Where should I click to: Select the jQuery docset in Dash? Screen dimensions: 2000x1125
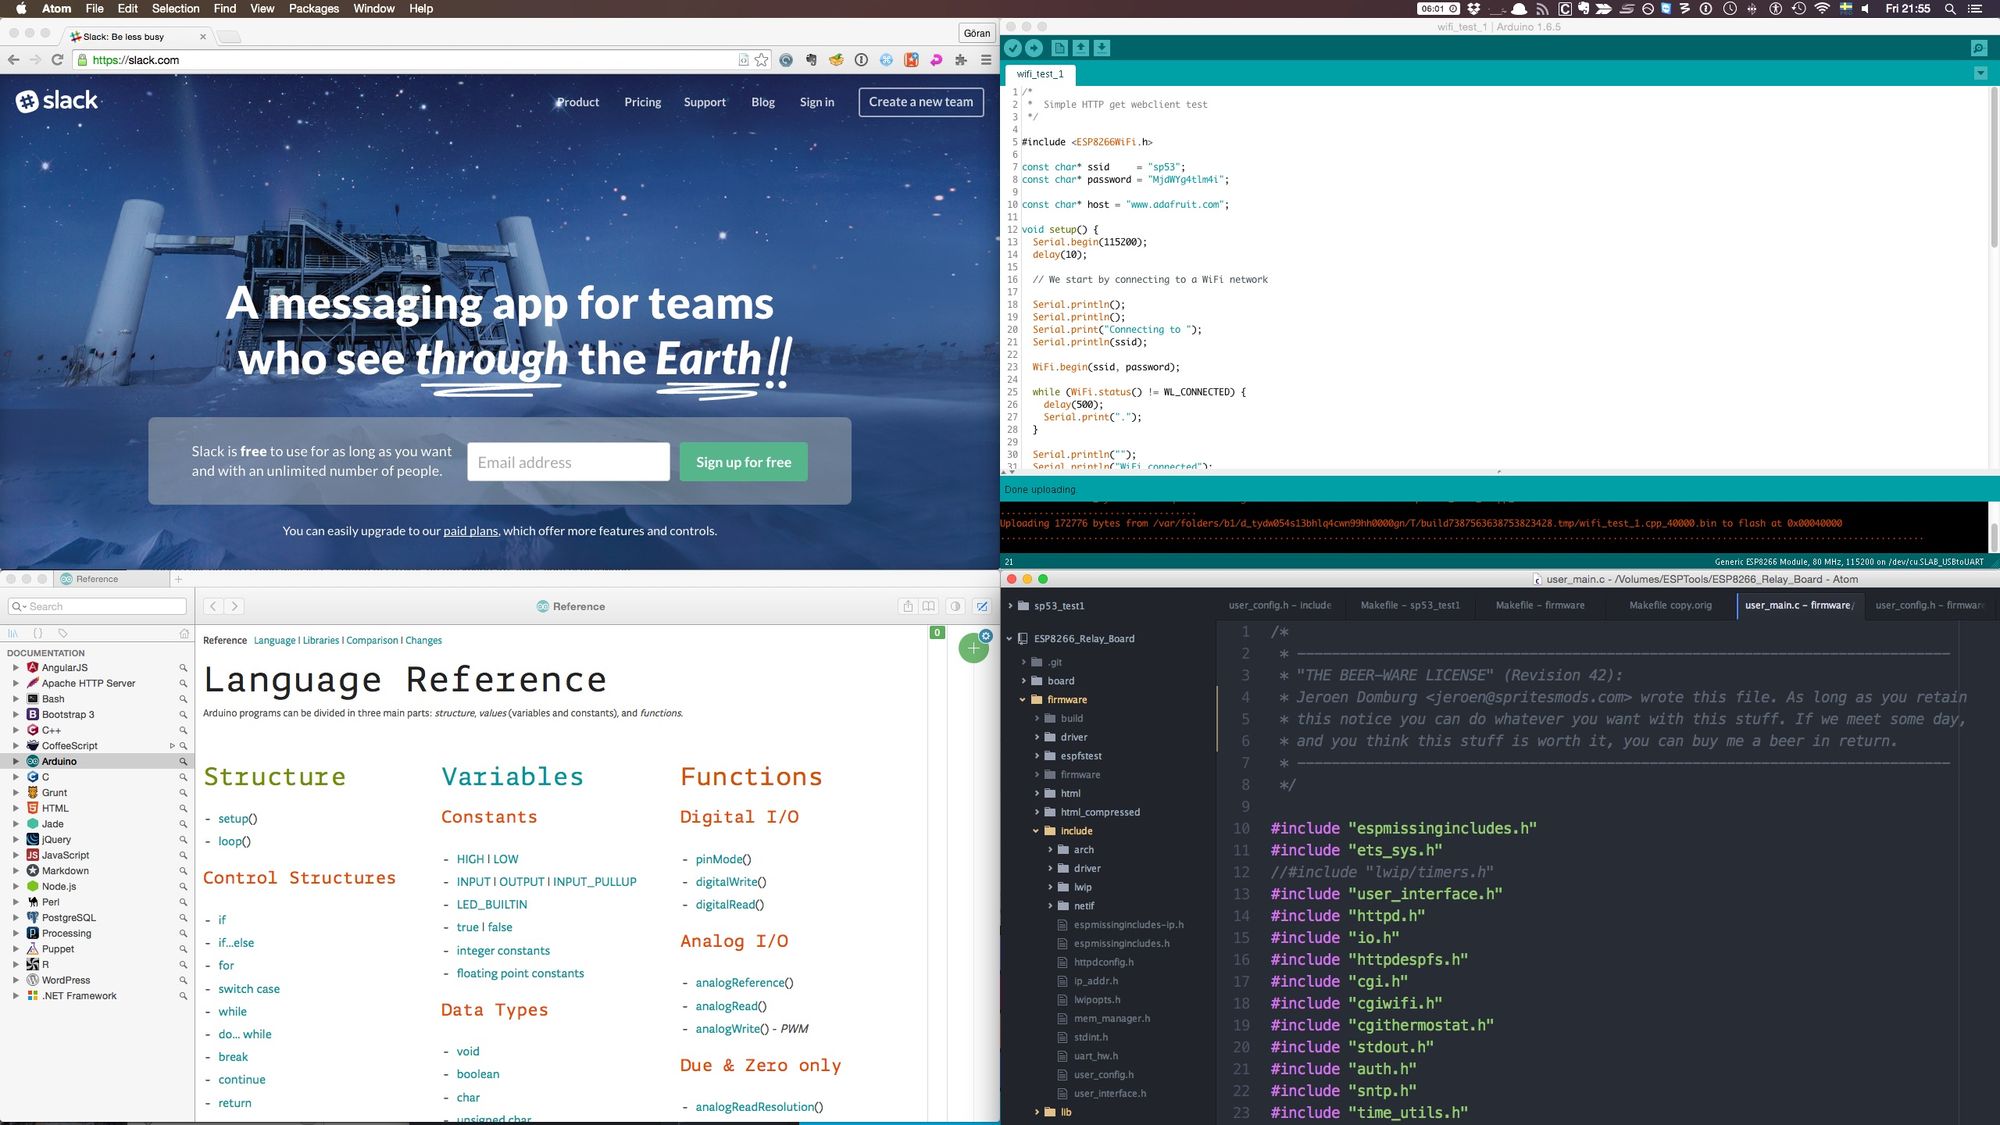[x=56, y=840]
